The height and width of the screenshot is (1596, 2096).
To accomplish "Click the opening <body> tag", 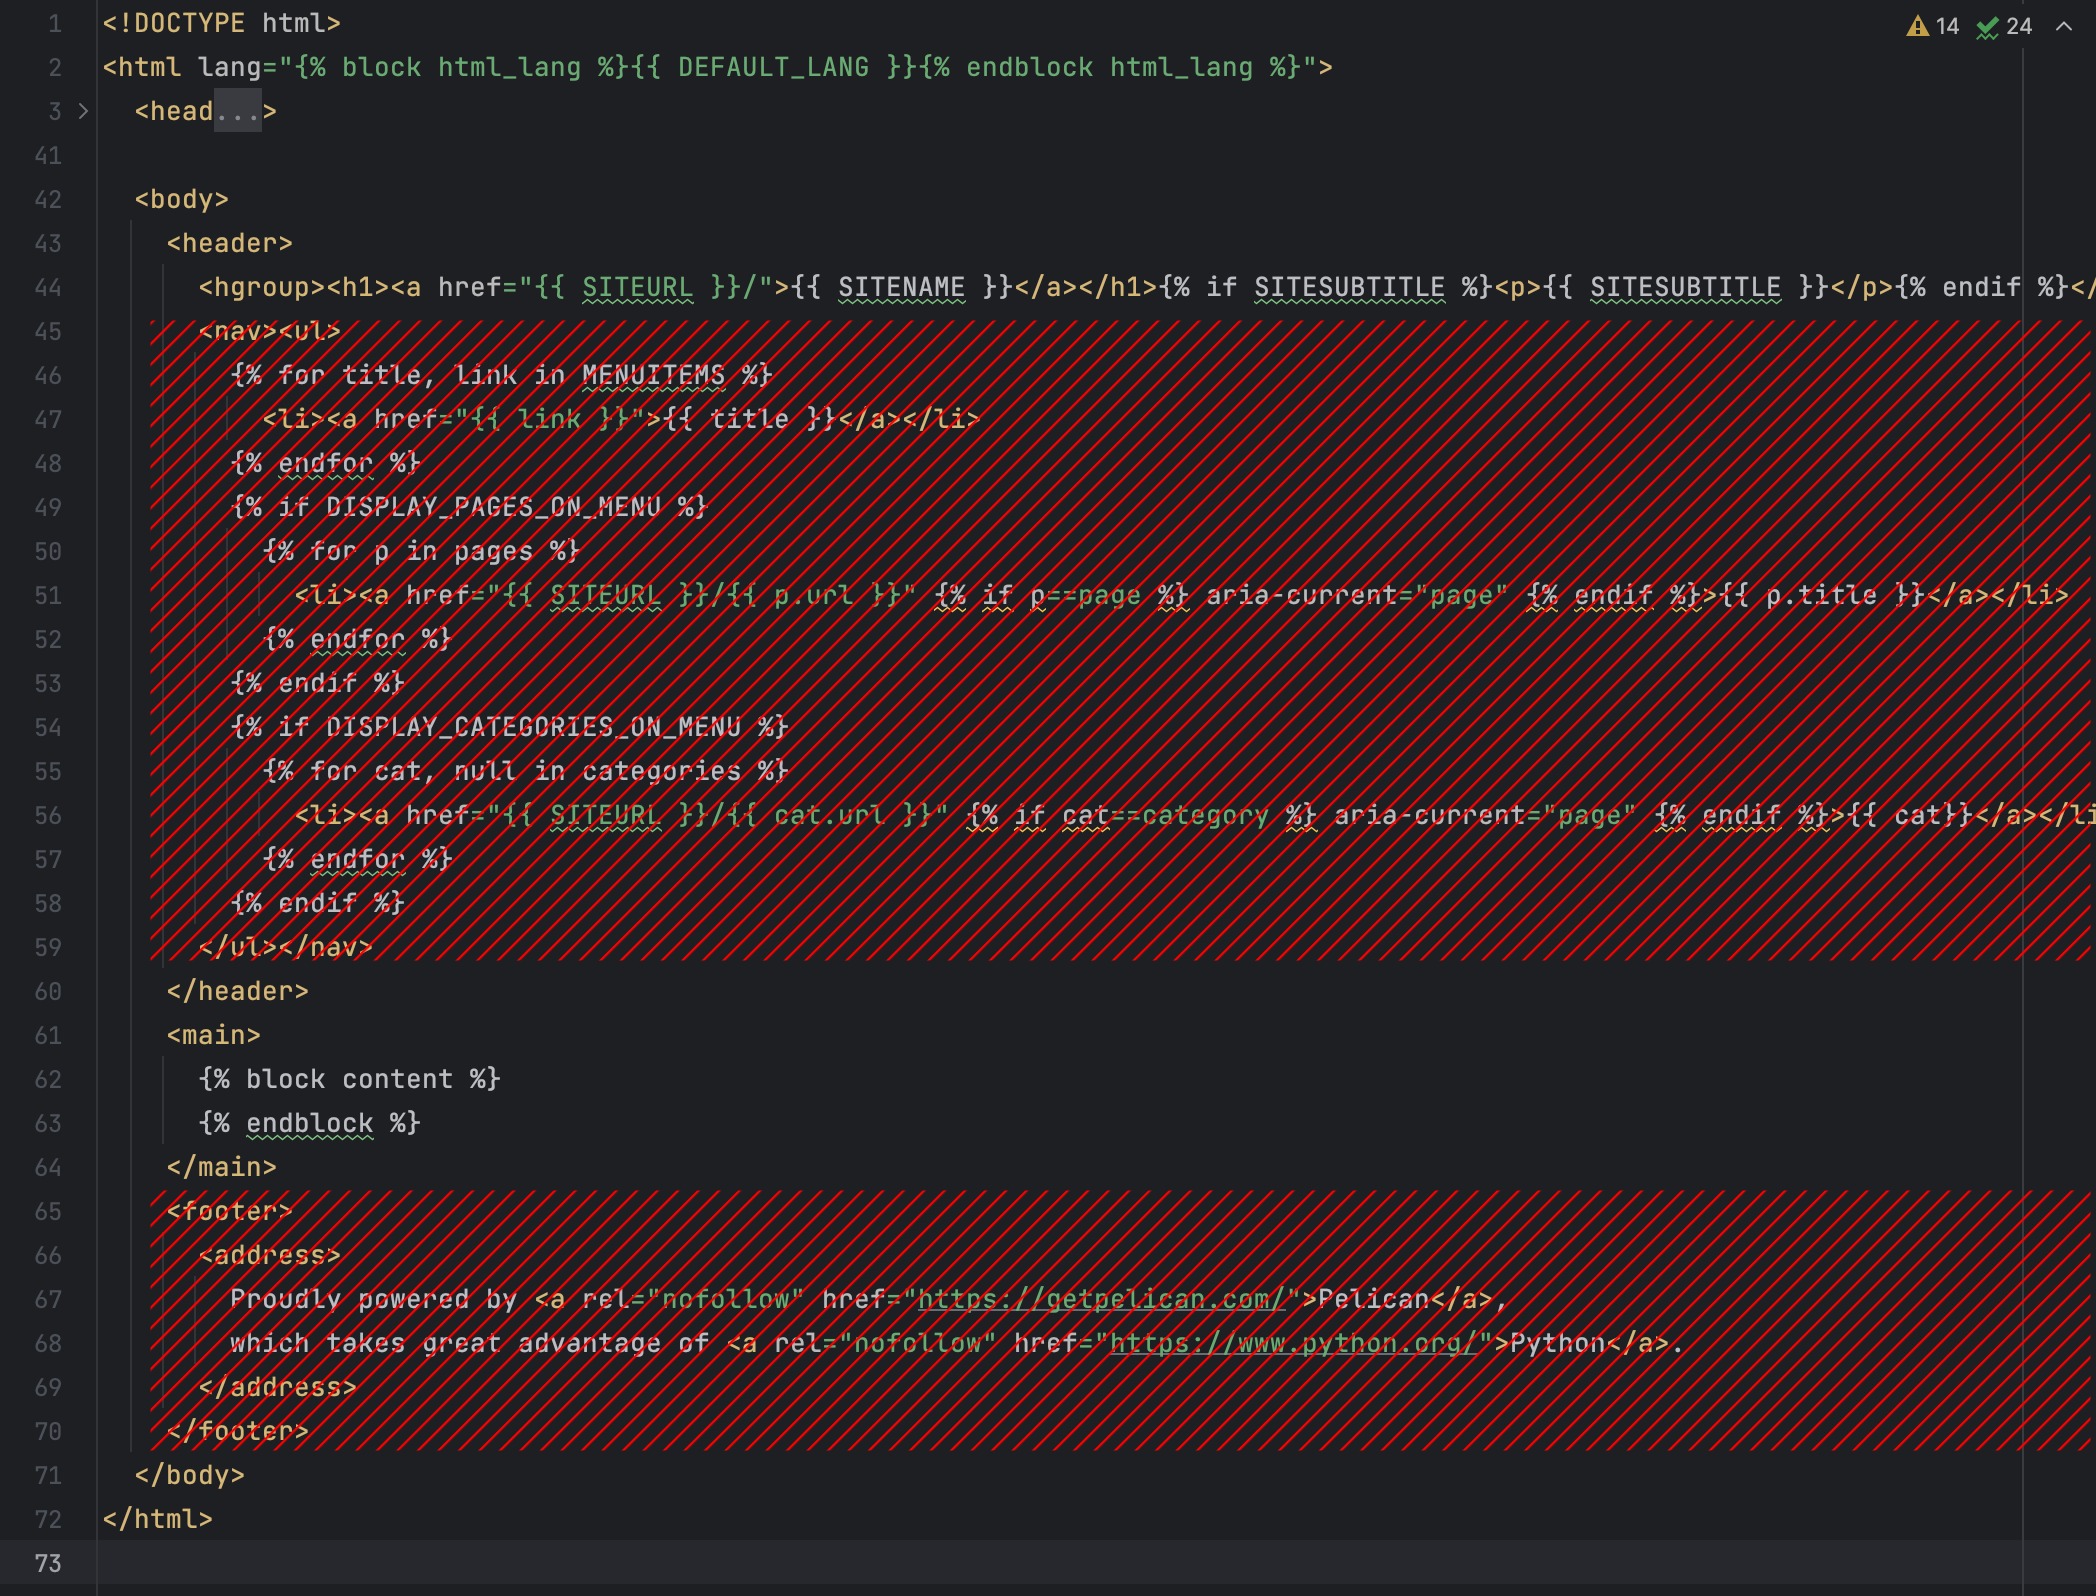I will click(182, 199).
